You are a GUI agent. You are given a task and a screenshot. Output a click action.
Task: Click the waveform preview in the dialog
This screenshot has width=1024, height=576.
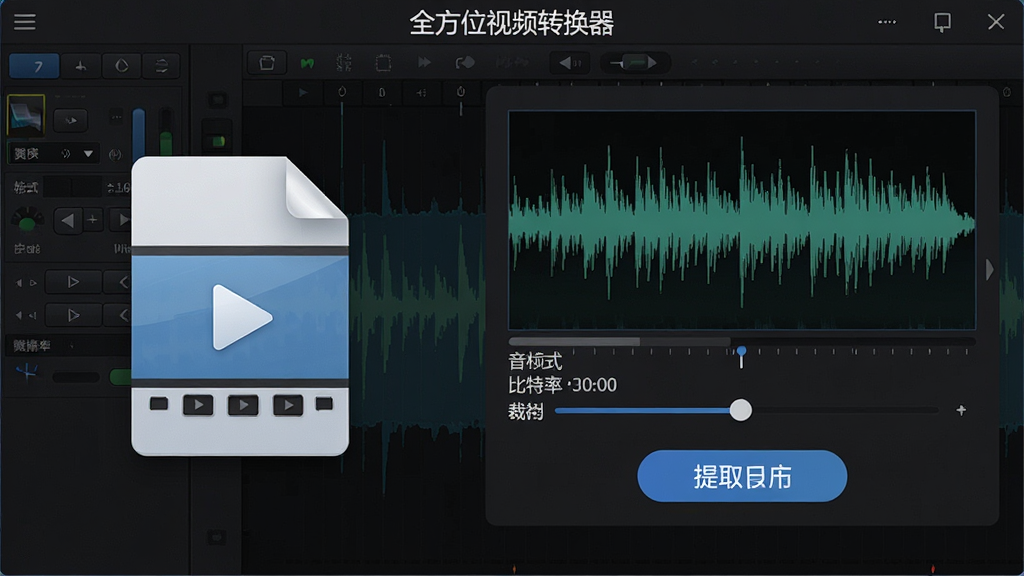coord(742,220)
